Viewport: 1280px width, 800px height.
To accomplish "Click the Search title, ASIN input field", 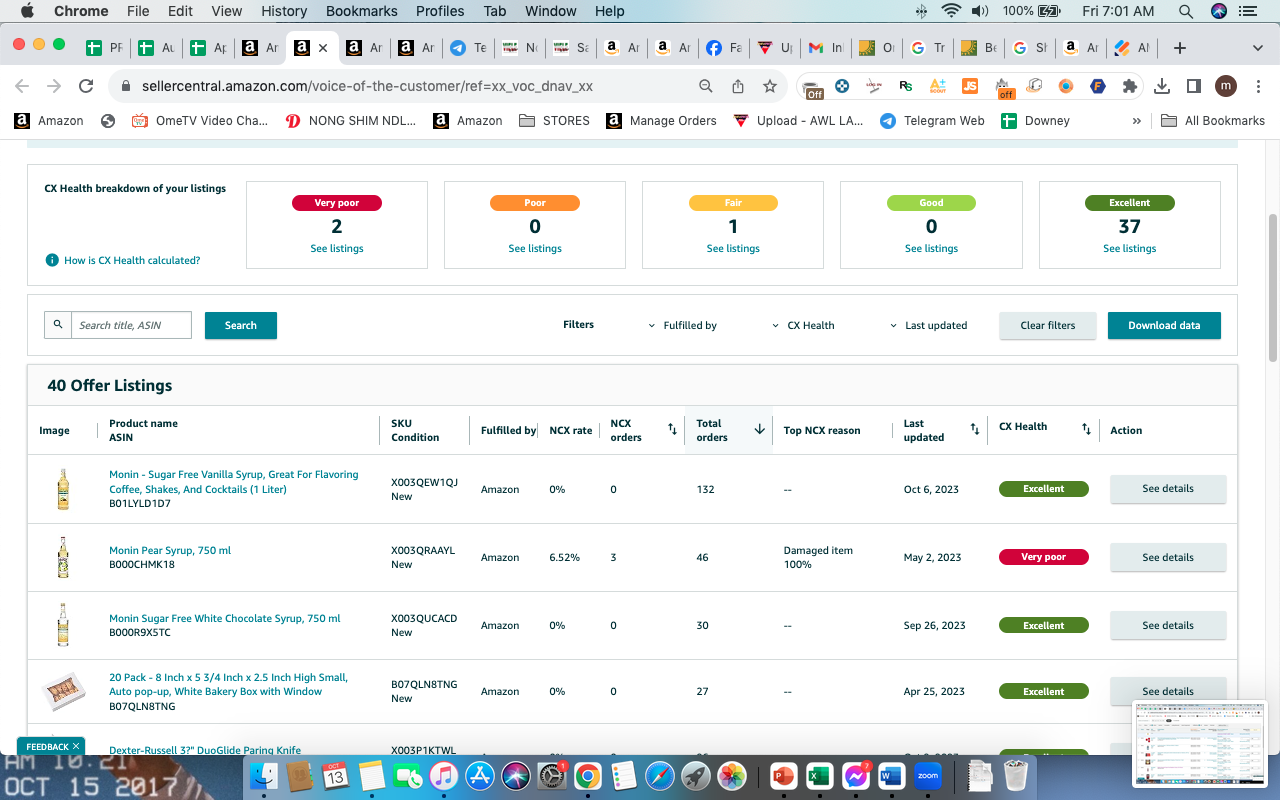I will pyautogui.click(x=131, y=325).
